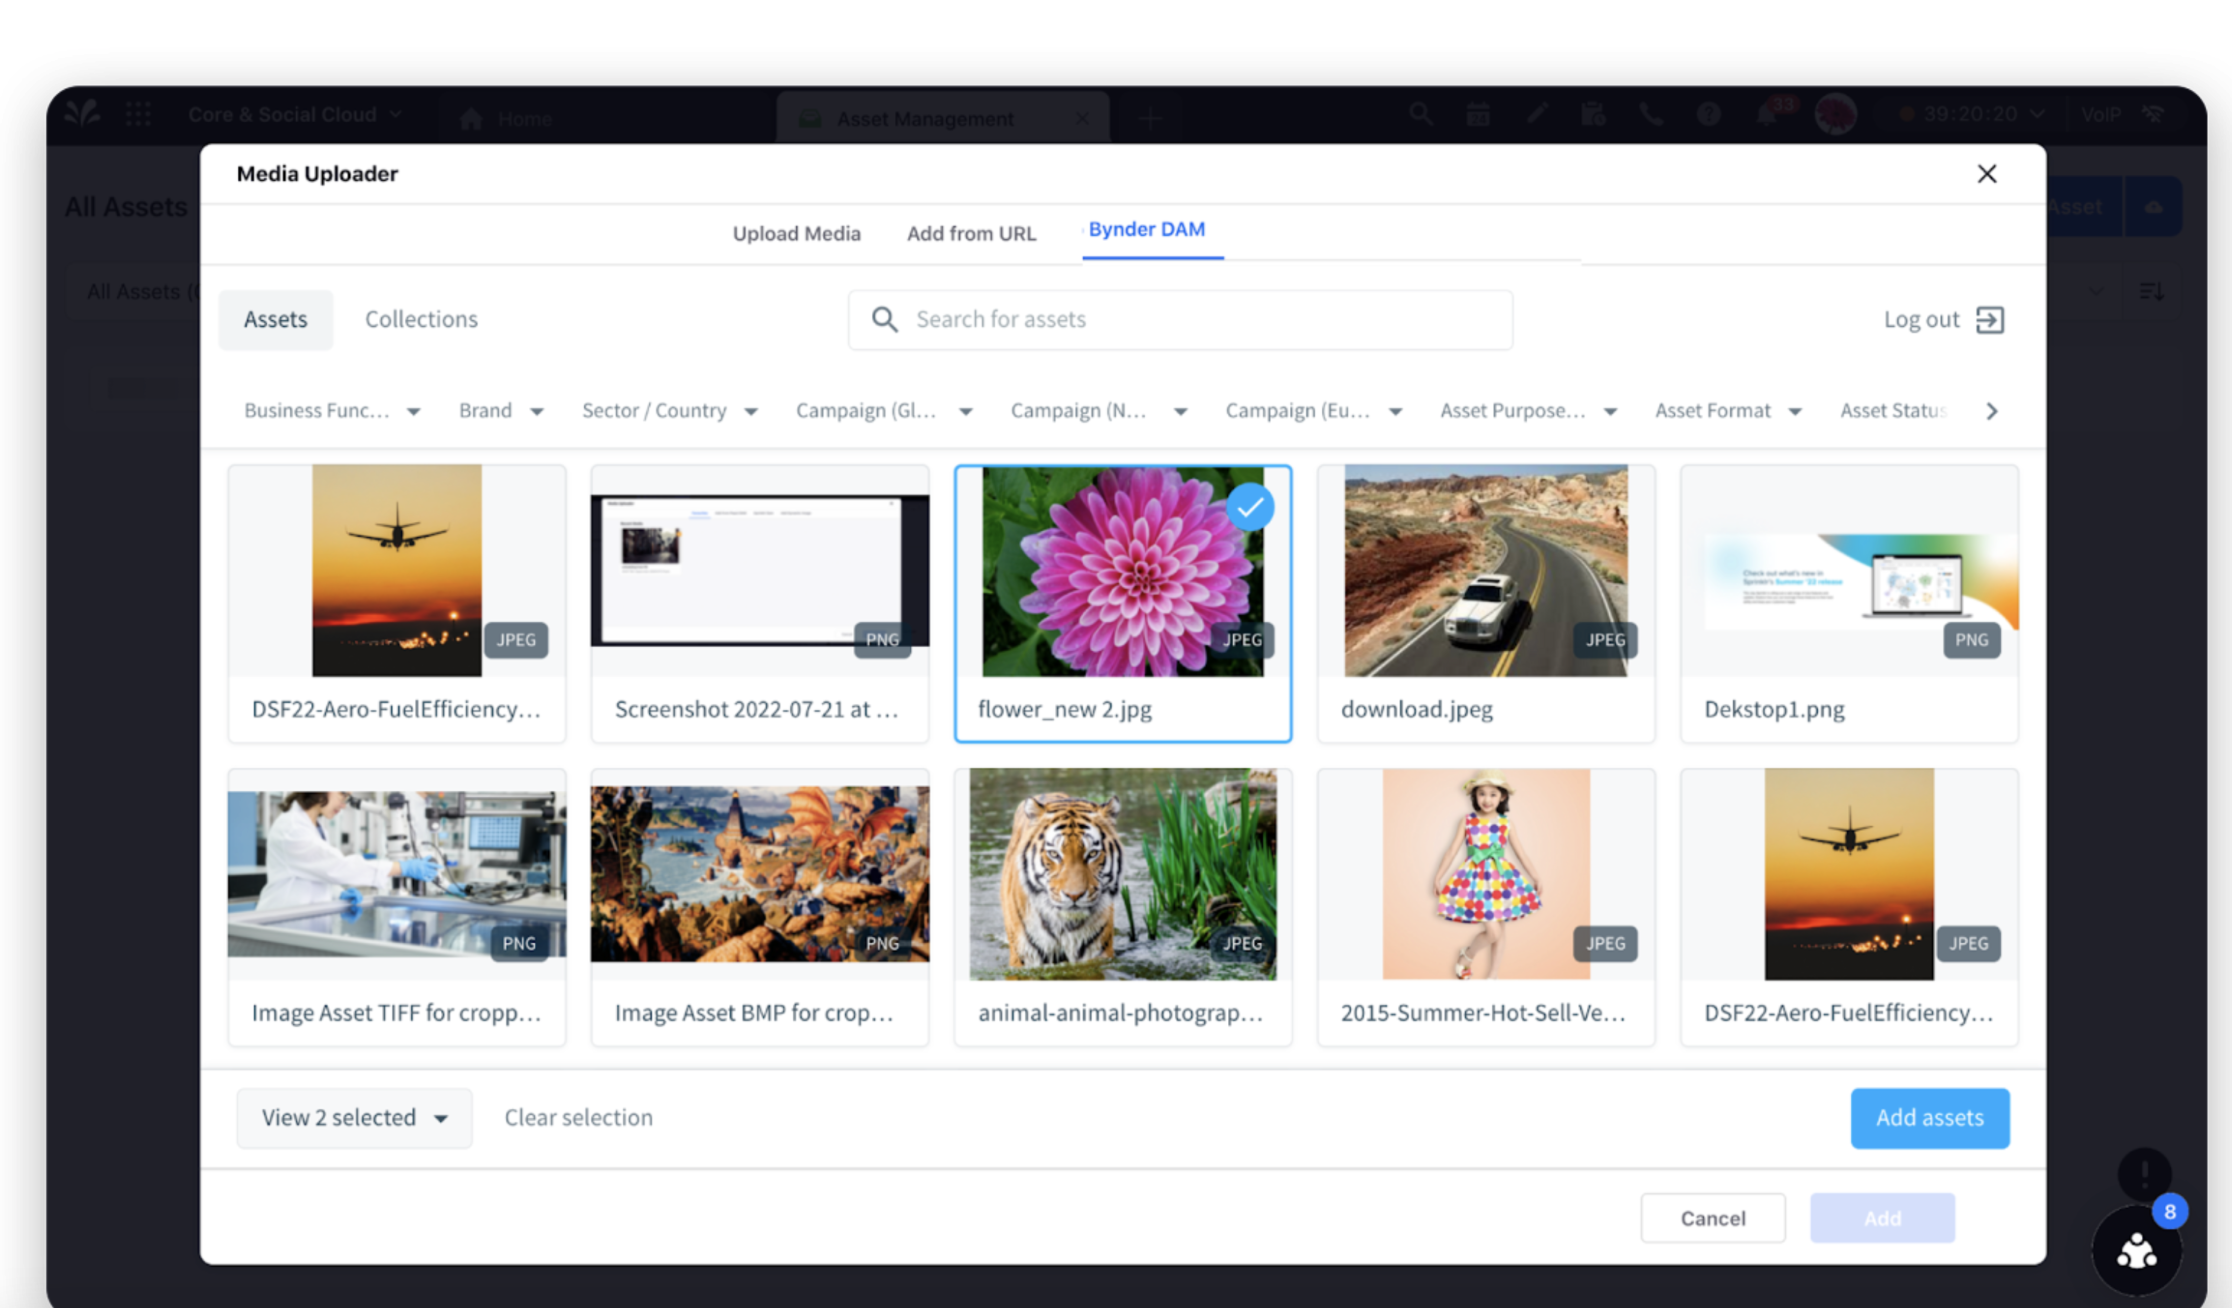The image size is (2232, 1308).
Task: Click the search icon in asset search
Action: [x=884, y=318]
